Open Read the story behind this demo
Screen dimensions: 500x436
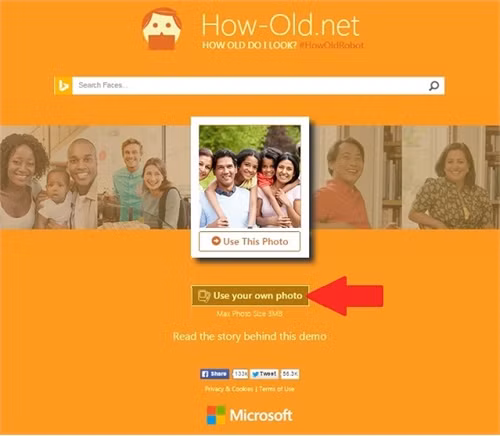(250, 336)
